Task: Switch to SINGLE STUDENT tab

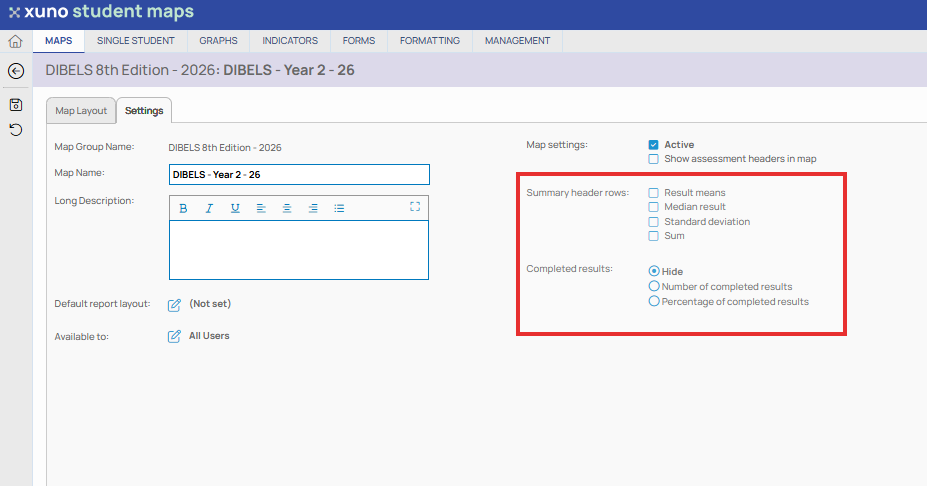Action: pyautogui.click(x=135, y=41)
